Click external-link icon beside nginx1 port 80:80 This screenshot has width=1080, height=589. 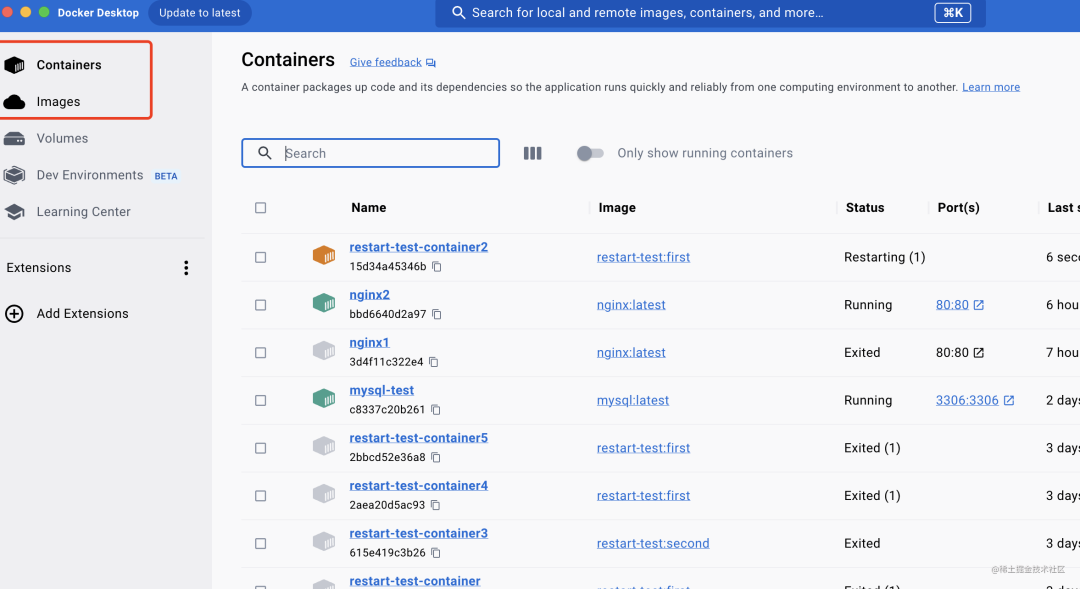[x=979, y=353]
